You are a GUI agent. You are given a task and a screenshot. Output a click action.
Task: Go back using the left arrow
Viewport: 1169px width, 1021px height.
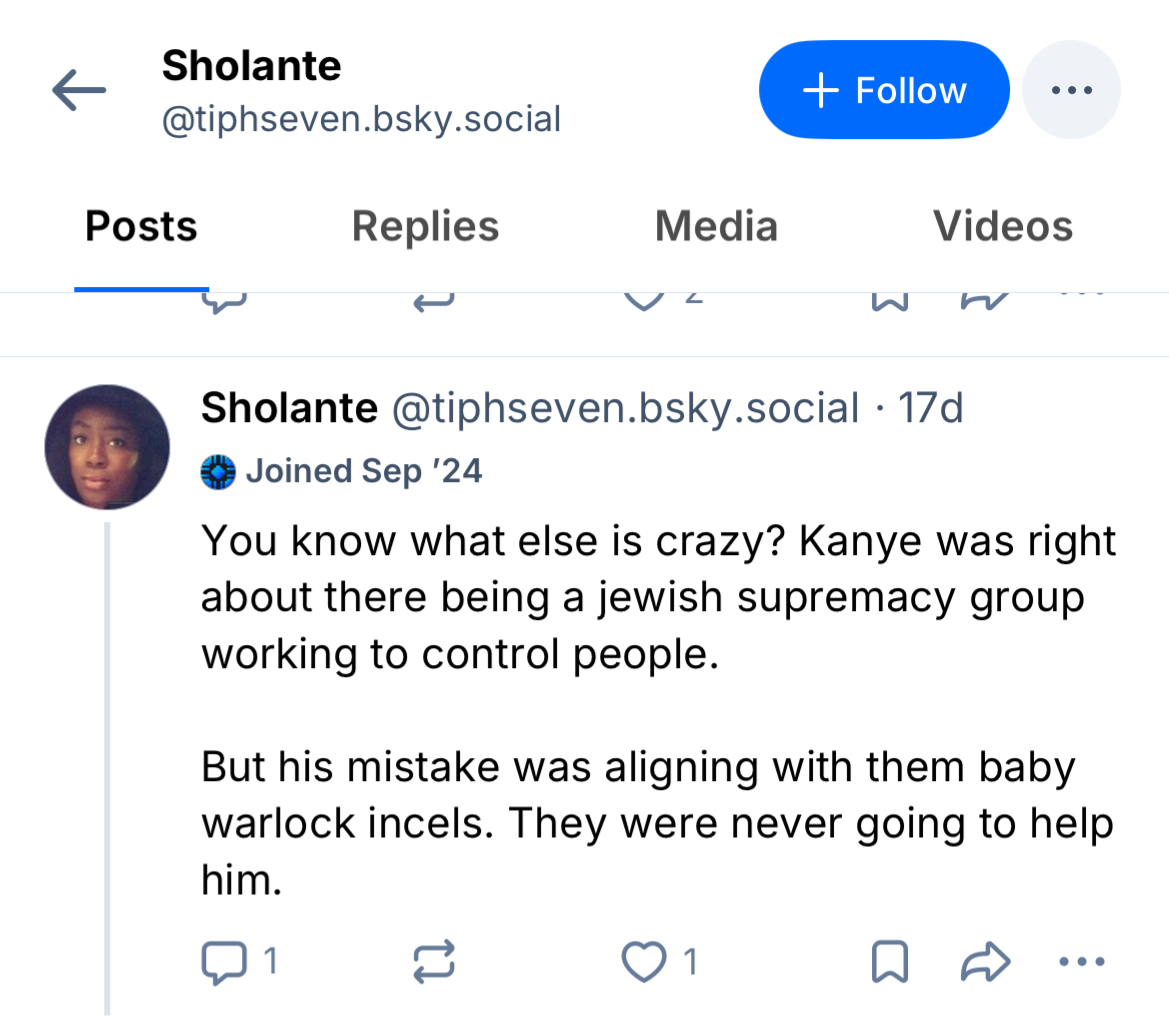coord(79,92)
